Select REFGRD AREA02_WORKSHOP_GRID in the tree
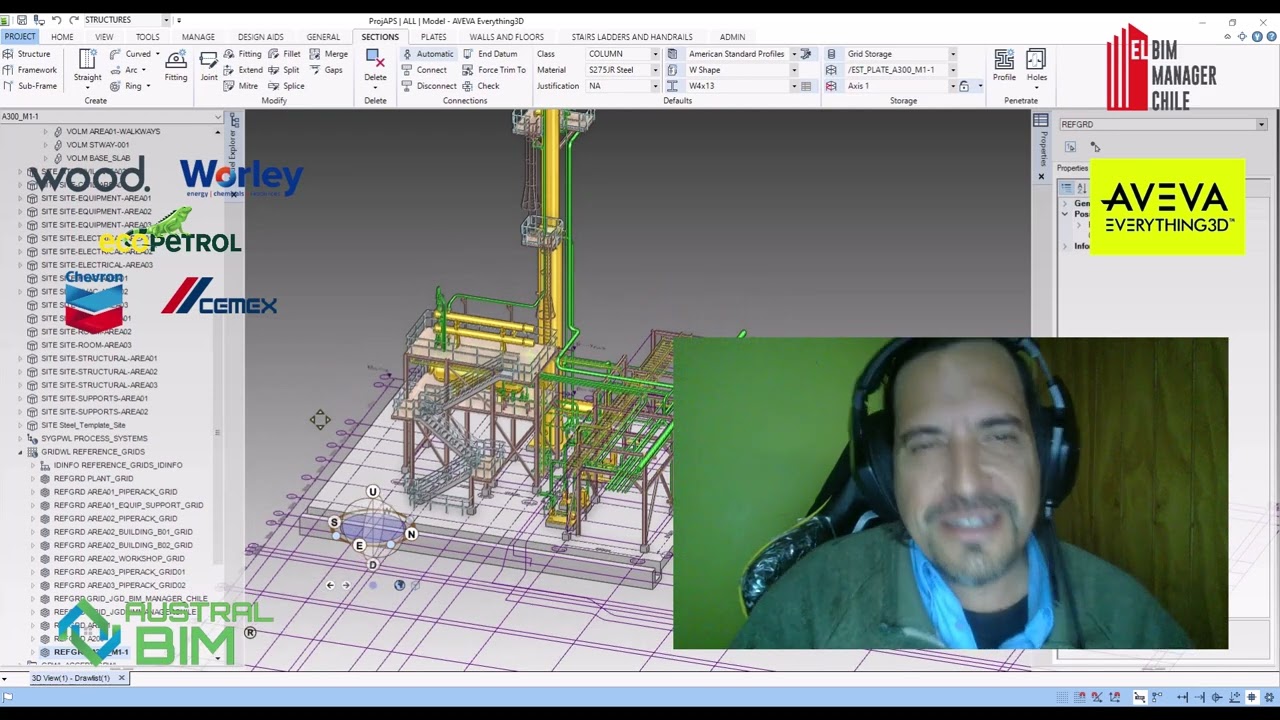The width and height of the screenshot is (1280, 720). point(119,558)
